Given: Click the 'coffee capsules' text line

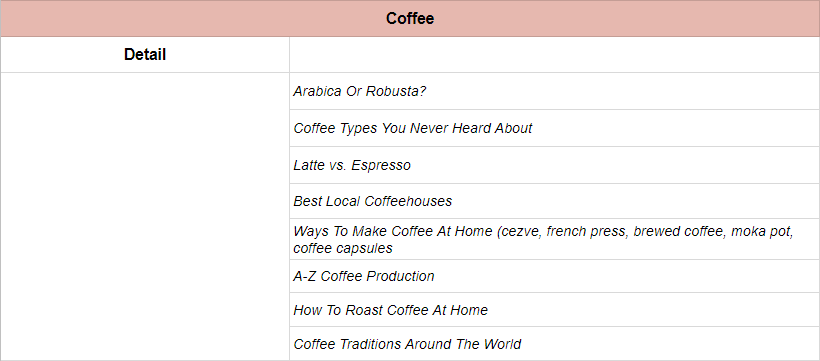Looking at the screenshot, I should (x=343, y=248).
